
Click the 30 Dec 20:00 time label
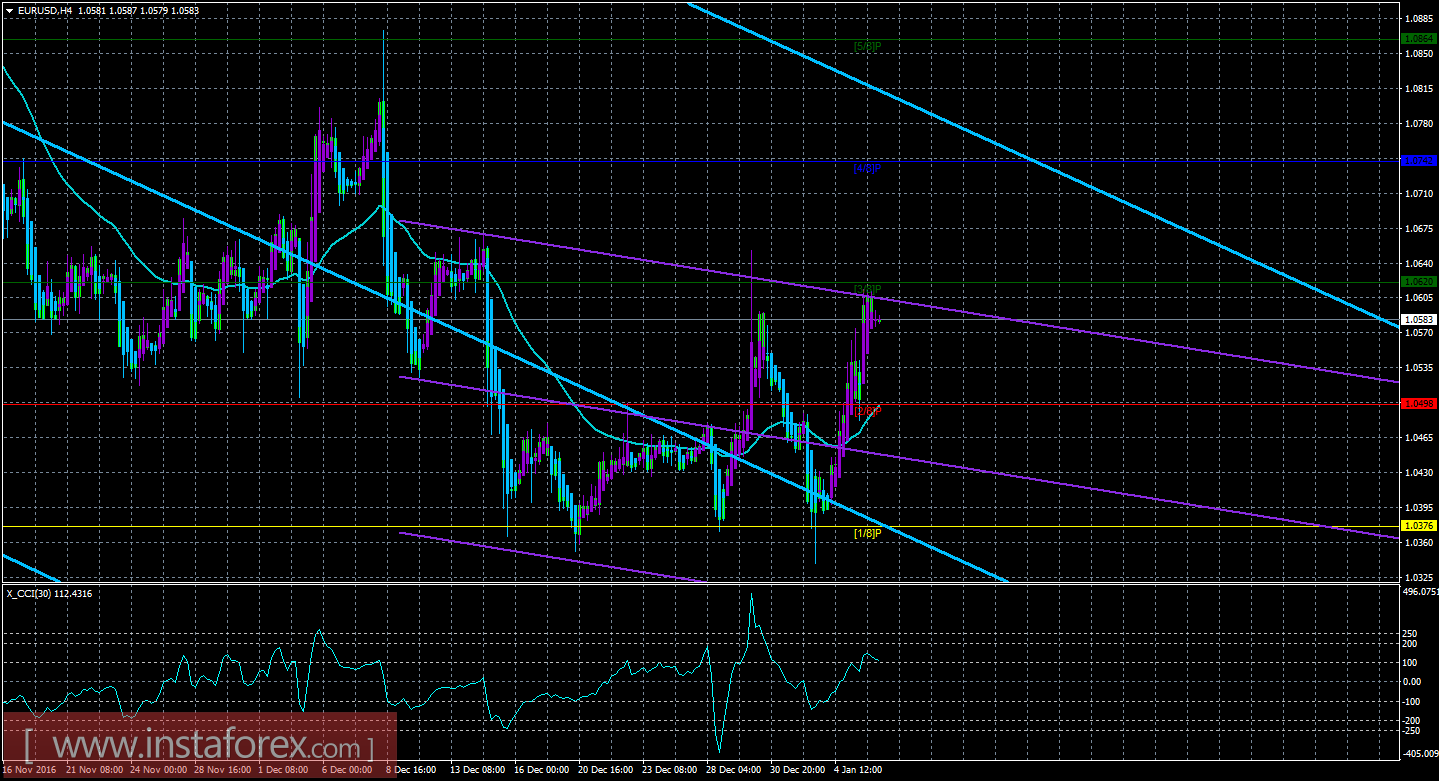click(x=795, y=771)
